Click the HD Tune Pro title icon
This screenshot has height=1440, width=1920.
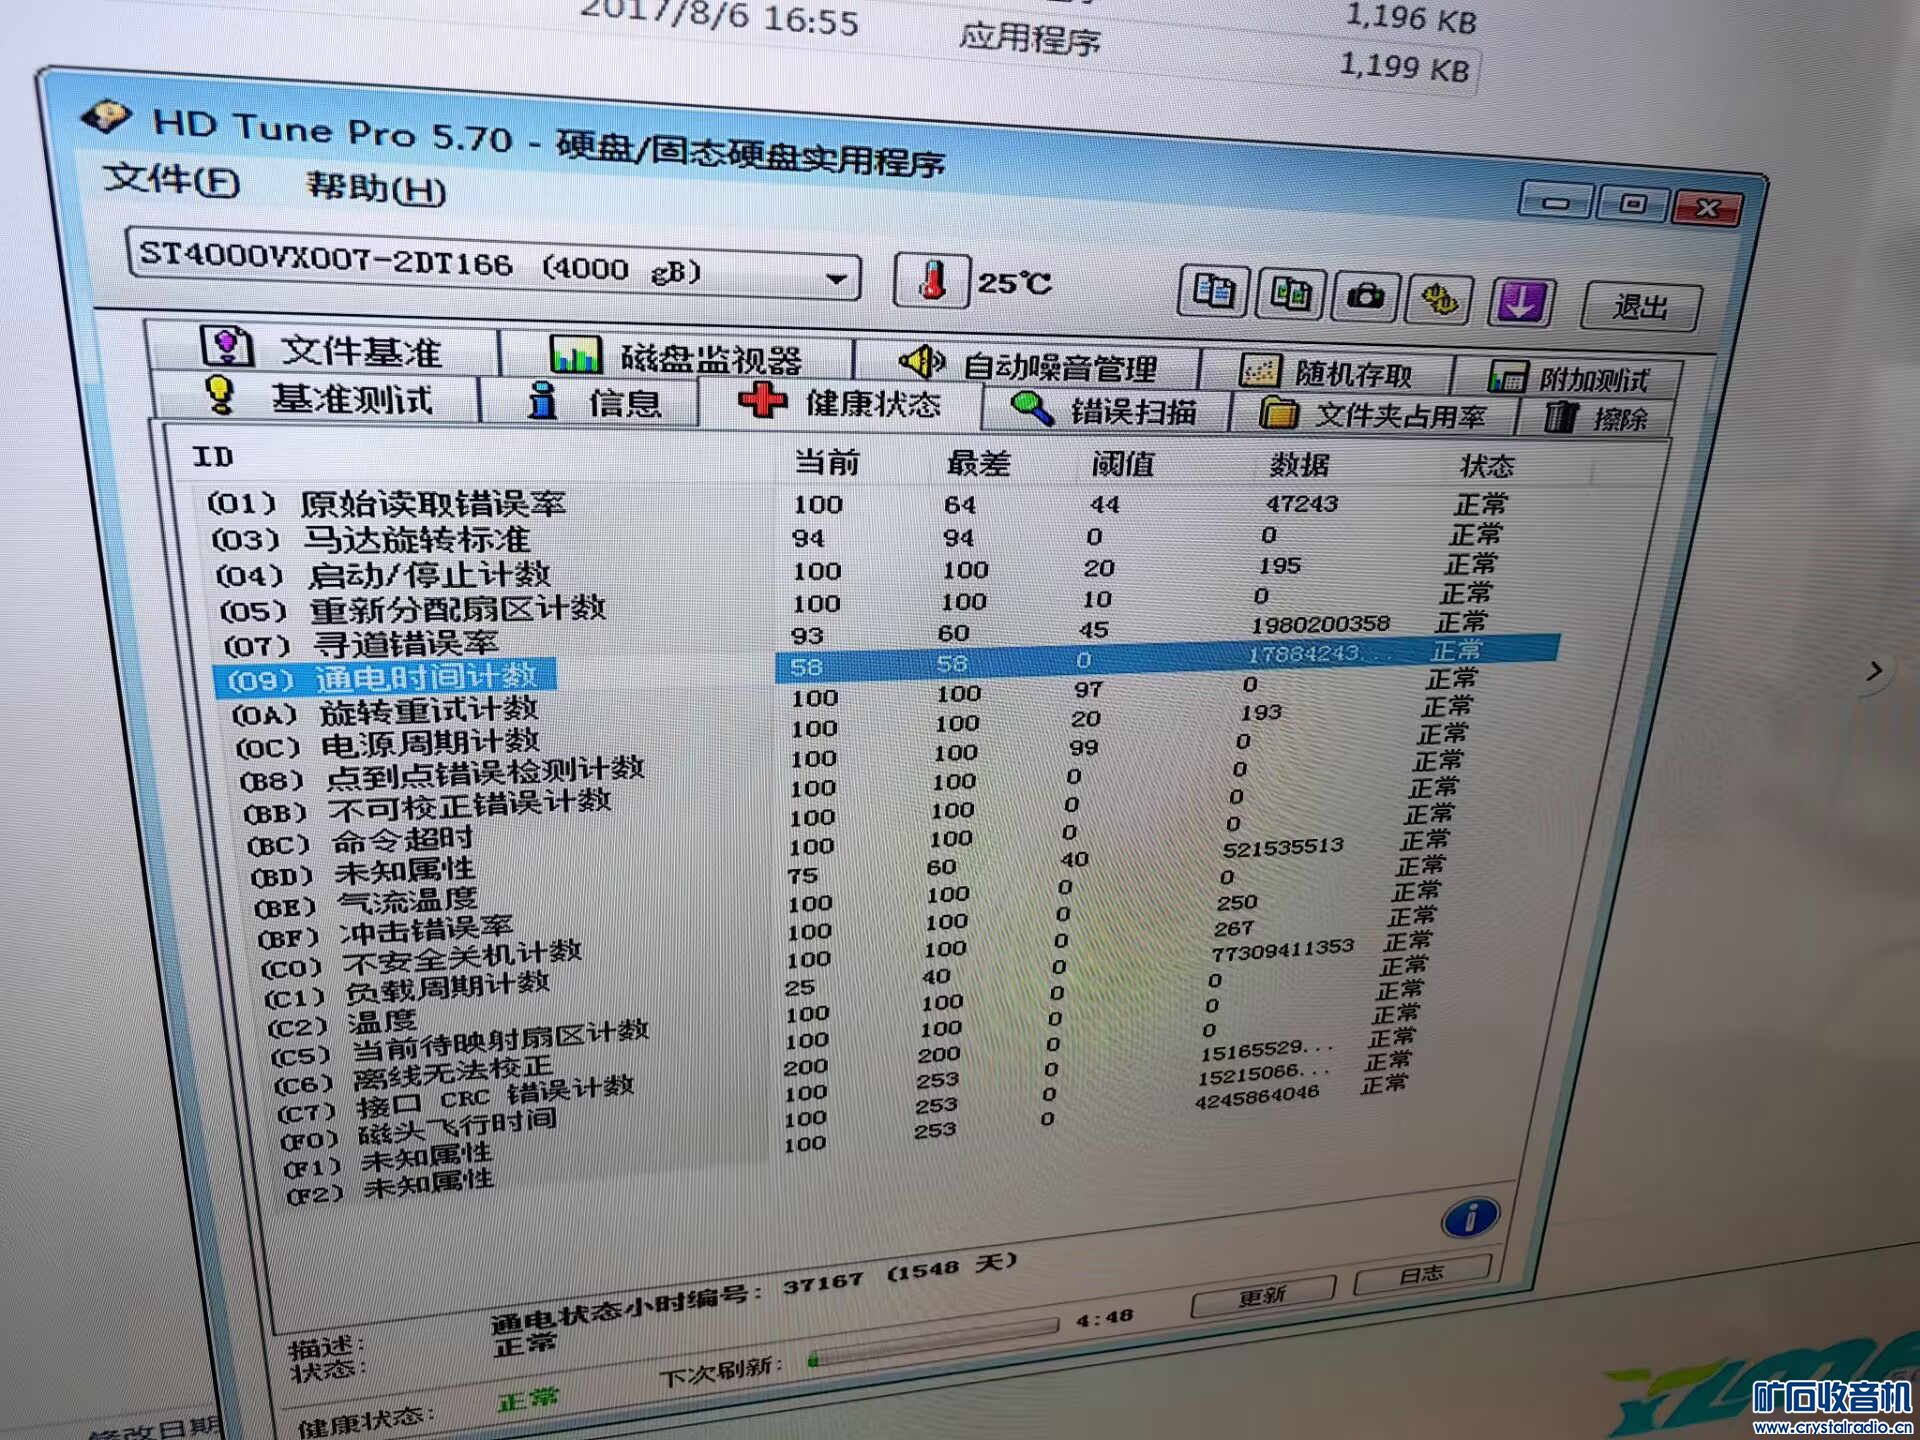point(106,118)
